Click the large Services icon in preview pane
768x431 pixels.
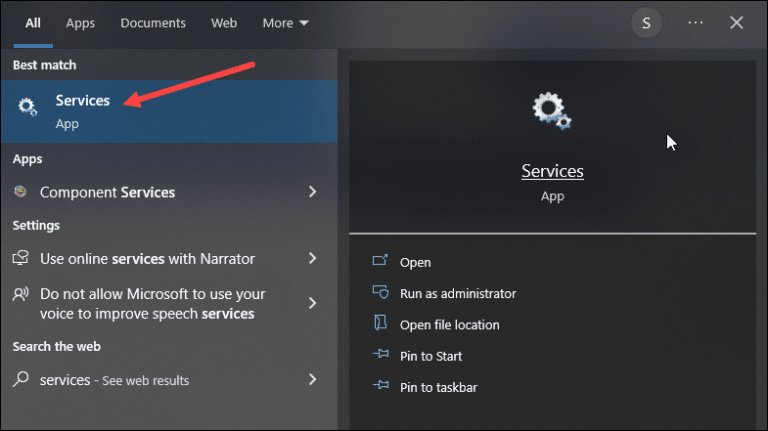[x=552, y=111]
